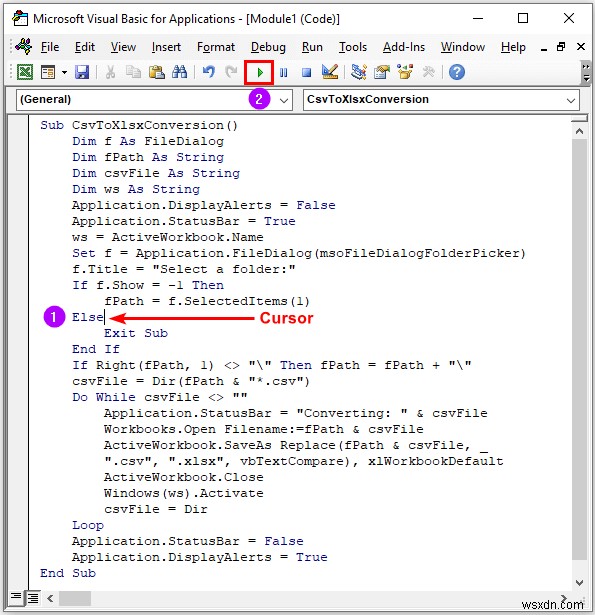Open the View menu
Image resolution: width=595 pixels, height=615 pixels.
[123, 47]
